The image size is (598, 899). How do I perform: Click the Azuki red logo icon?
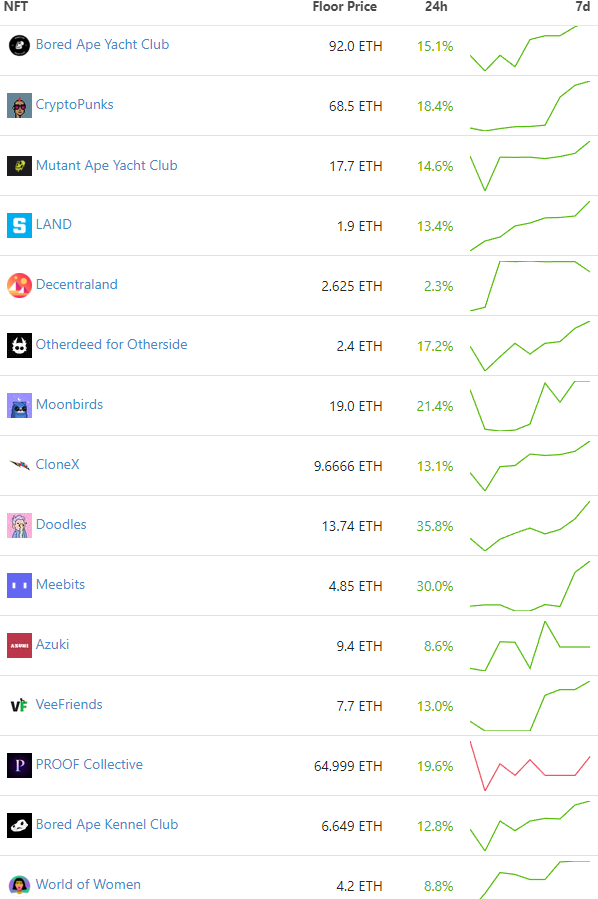pos(19,646)
